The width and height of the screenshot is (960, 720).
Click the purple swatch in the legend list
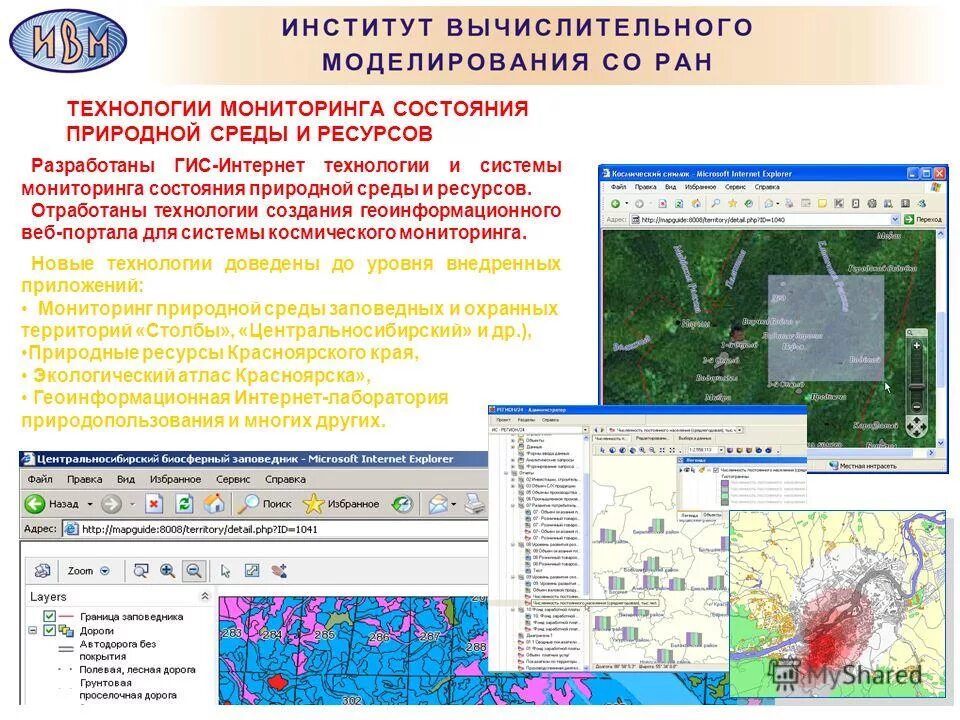click(x=724, y=483)
